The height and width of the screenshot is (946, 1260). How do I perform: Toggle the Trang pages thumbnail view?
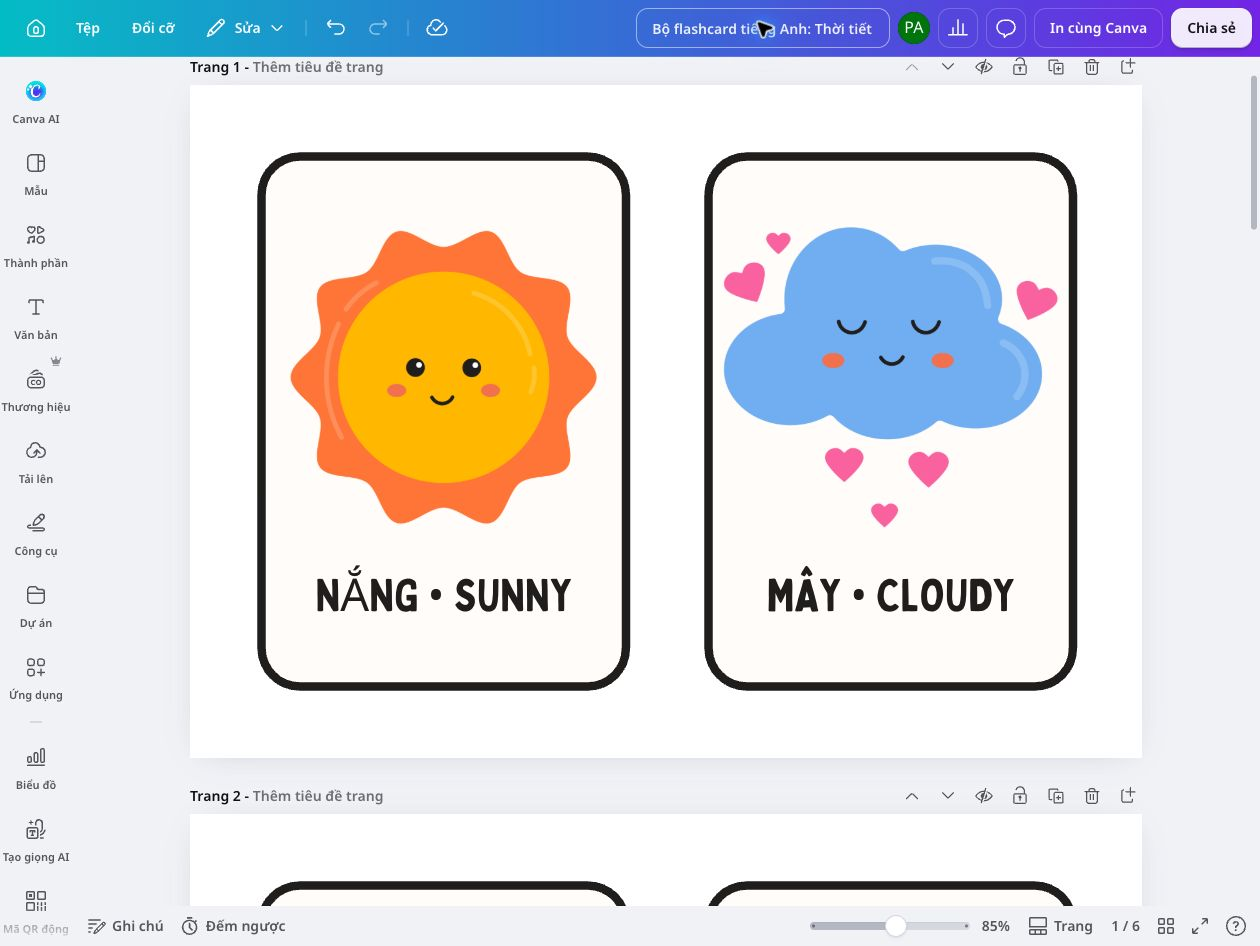tap(1060, 926)
